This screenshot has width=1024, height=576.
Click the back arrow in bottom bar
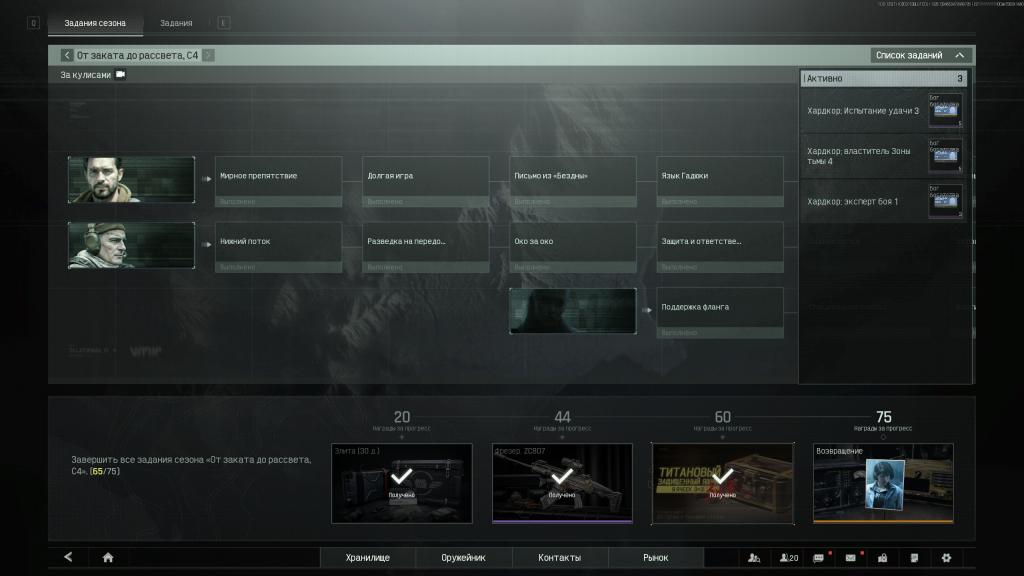point(68,557)
